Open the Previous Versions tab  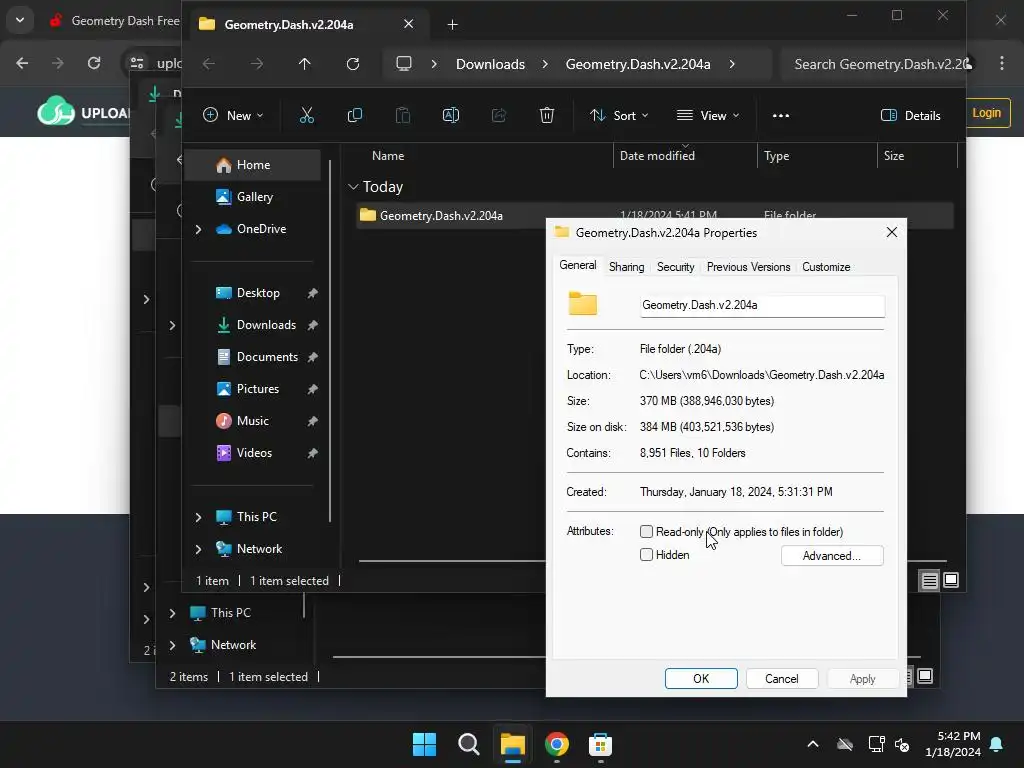tap(748, 266)
